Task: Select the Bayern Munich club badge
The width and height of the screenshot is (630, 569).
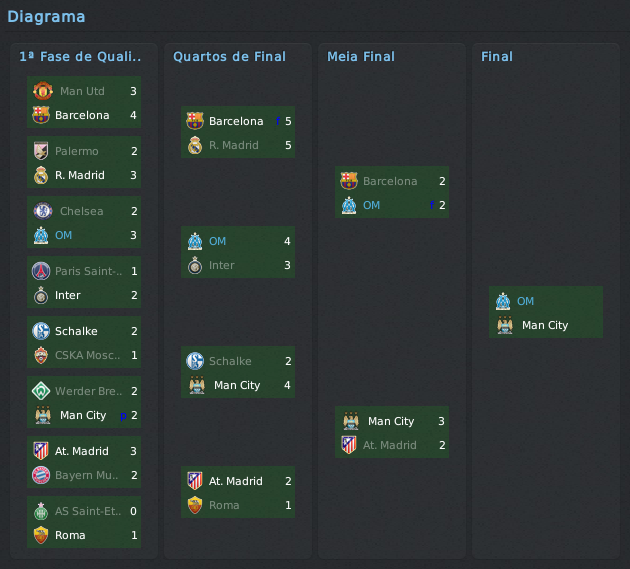Action: (x=41, y=475)
